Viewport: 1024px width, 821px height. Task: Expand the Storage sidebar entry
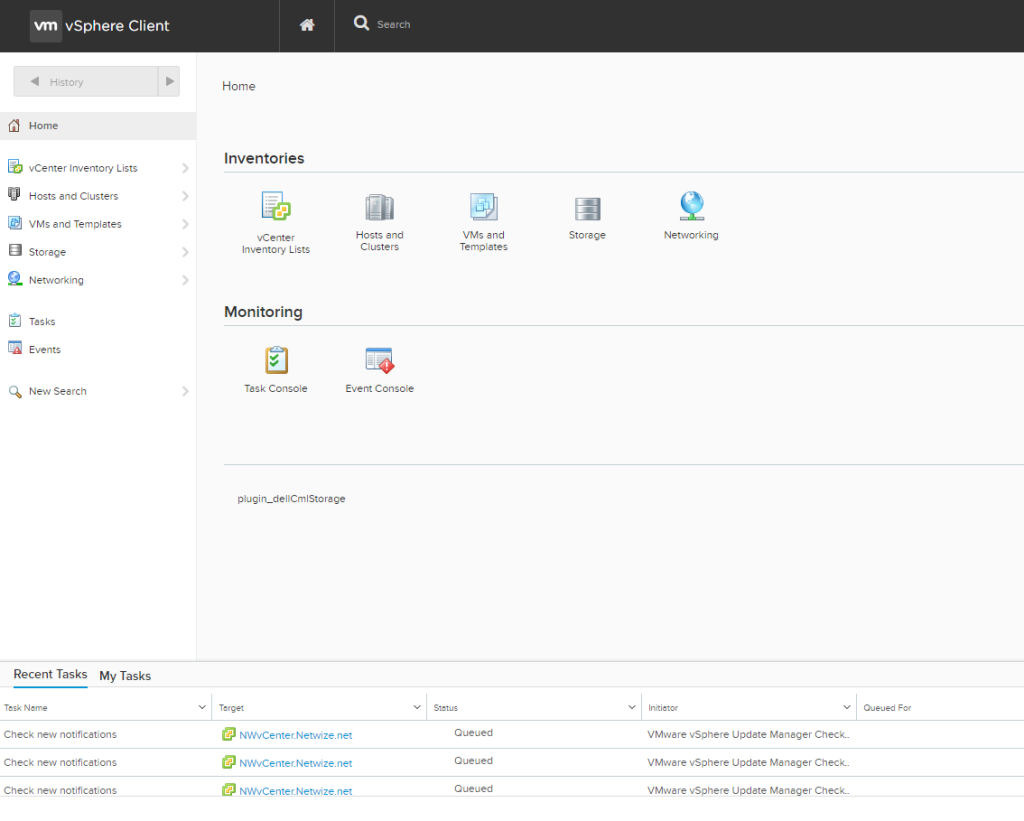point(186,251)
